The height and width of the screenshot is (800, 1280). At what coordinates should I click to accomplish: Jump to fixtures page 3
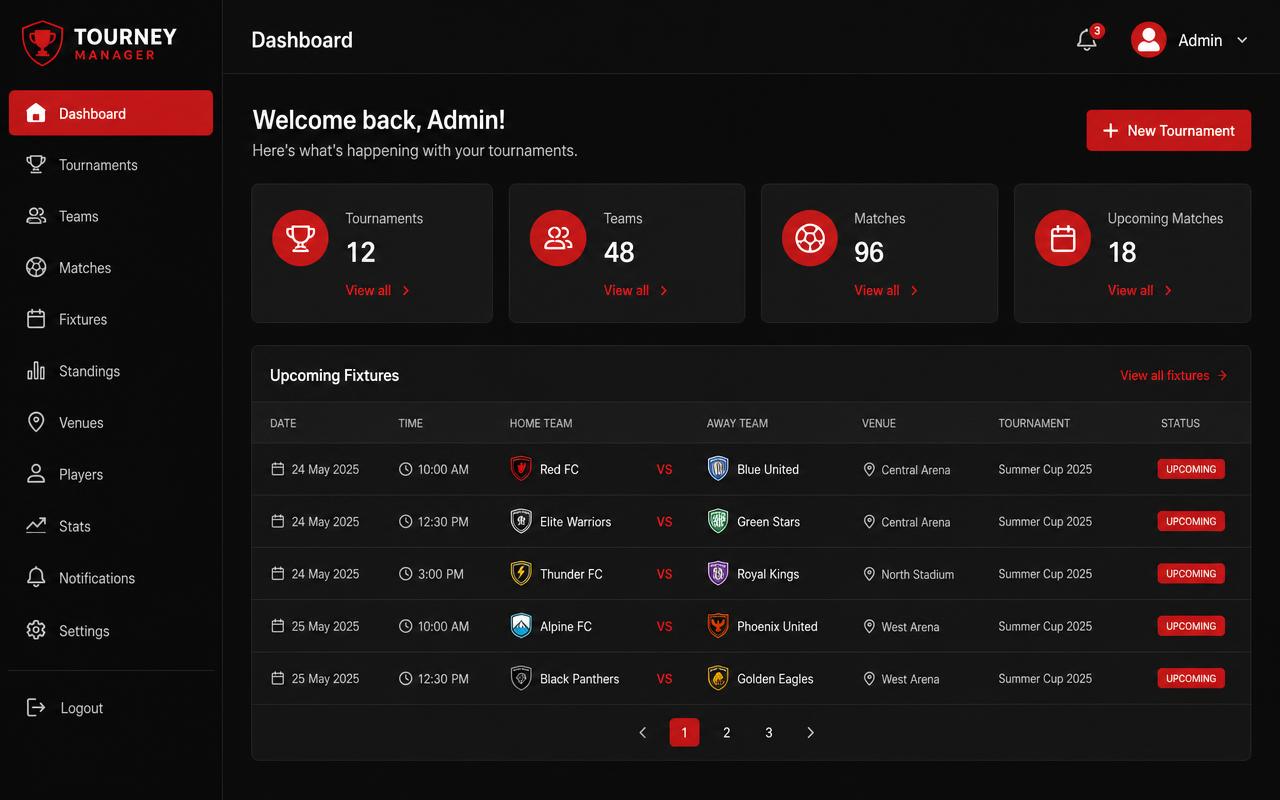click(x=769, y=733)
